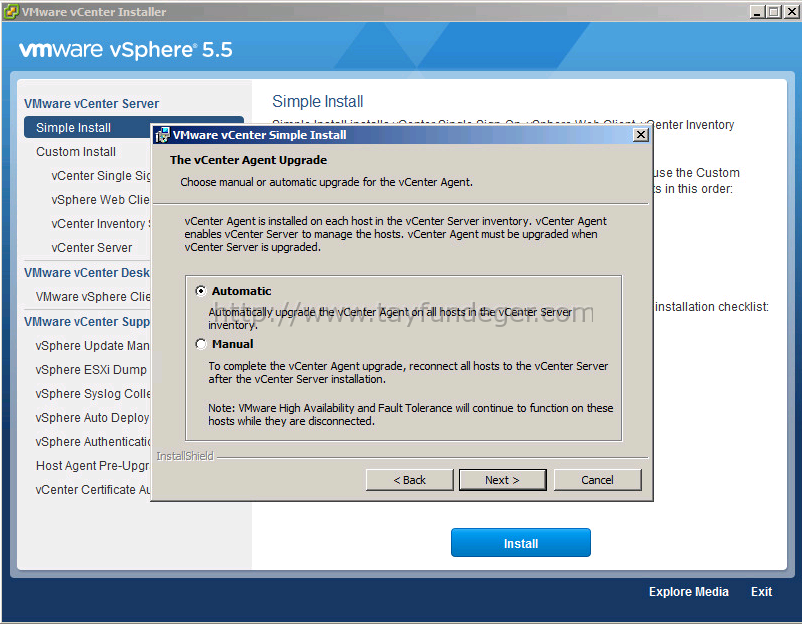Screen dimensions: 802x624
Task: Select vSphere Auto Deploy entry
Action: point(92,417)
